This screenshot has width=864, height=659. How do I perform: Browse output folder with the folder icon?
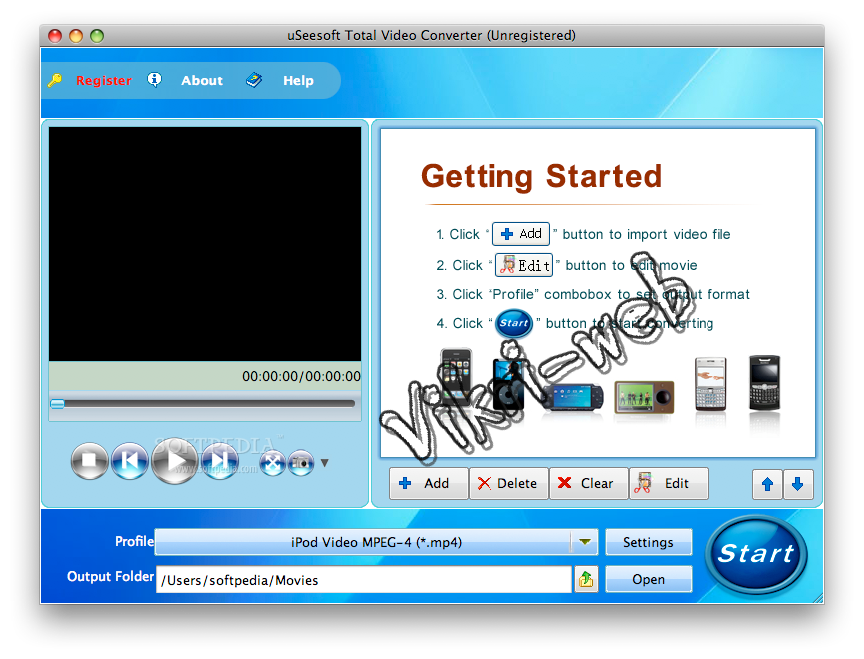click(587, 578)
